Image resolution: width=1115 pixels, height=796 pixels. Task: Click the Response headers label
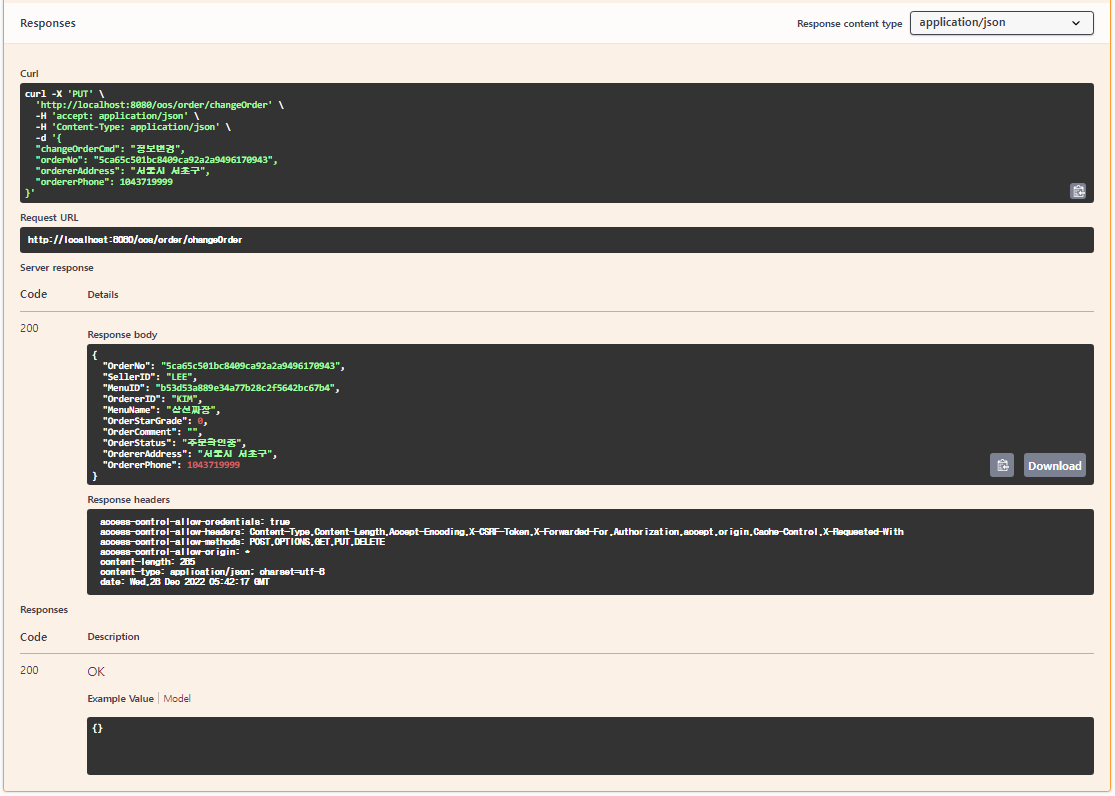129,499
